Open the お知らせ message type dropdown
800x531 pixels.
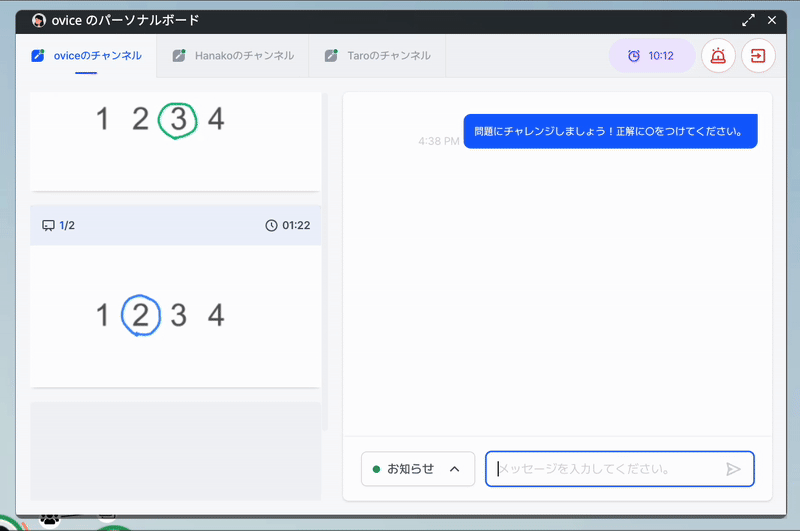(418, 469)
